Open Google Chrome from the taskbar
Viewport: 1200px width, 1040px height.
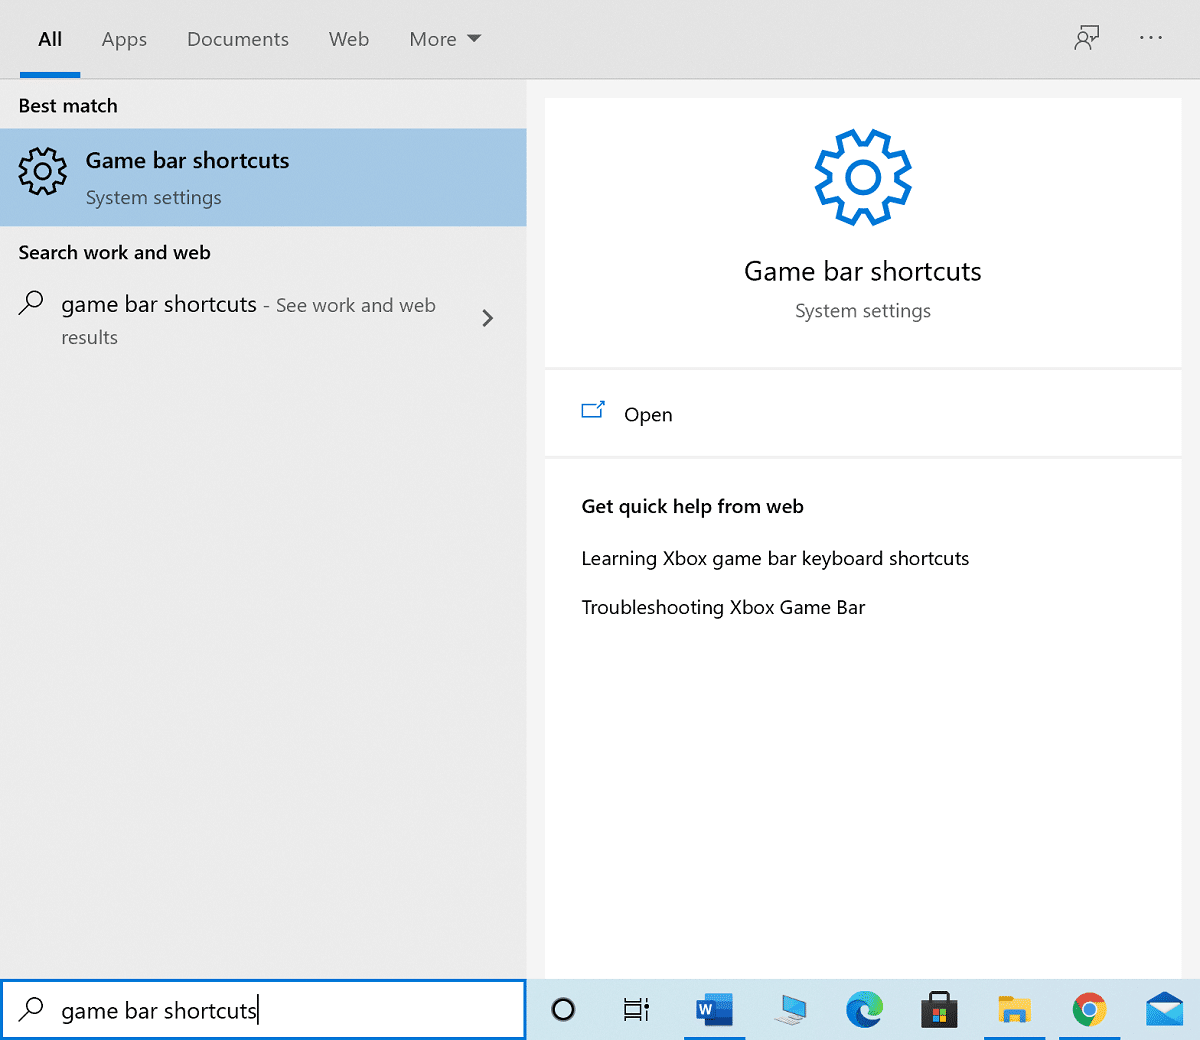pyautogui.click(x=1089, y=1010)
